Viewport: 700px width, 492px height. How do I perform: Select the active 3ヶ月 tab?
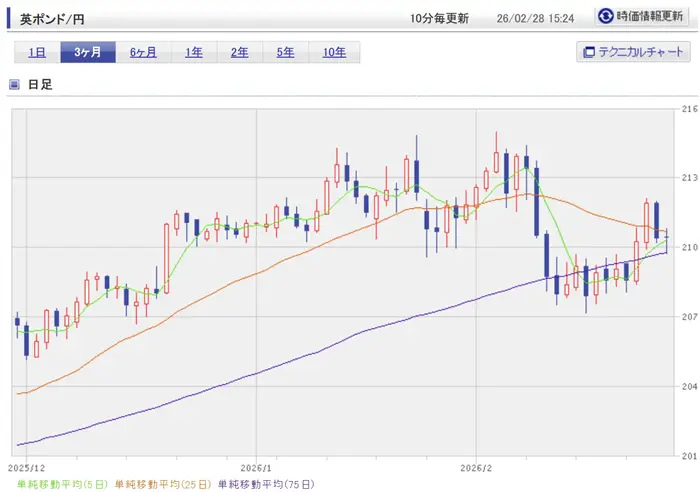pyautogui.click(x=88, y=52)
